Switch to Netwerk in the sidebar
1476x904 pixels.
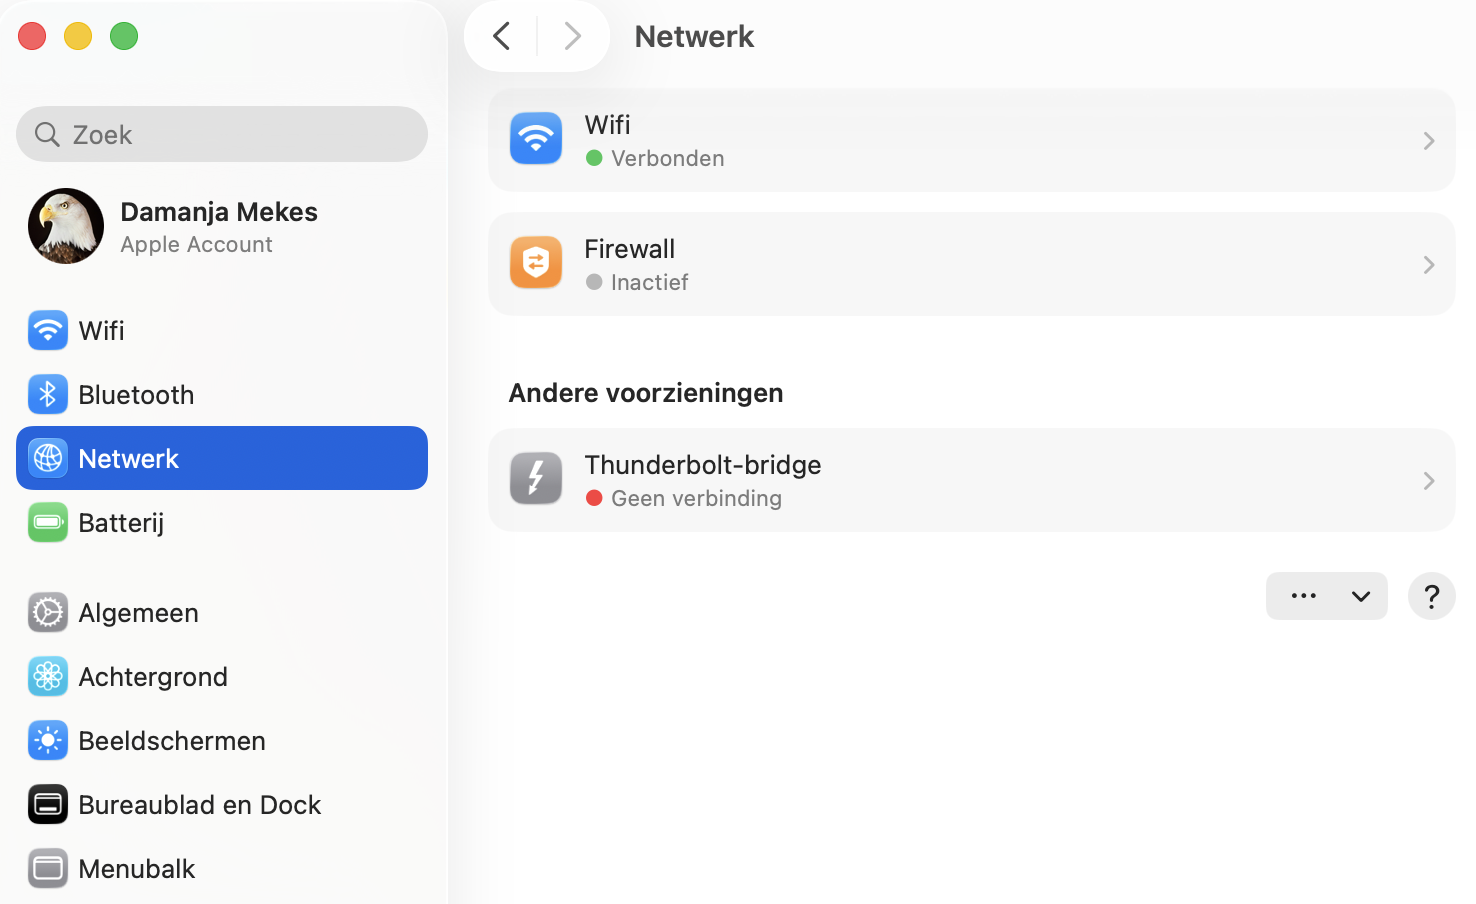(x=129, y=458)
